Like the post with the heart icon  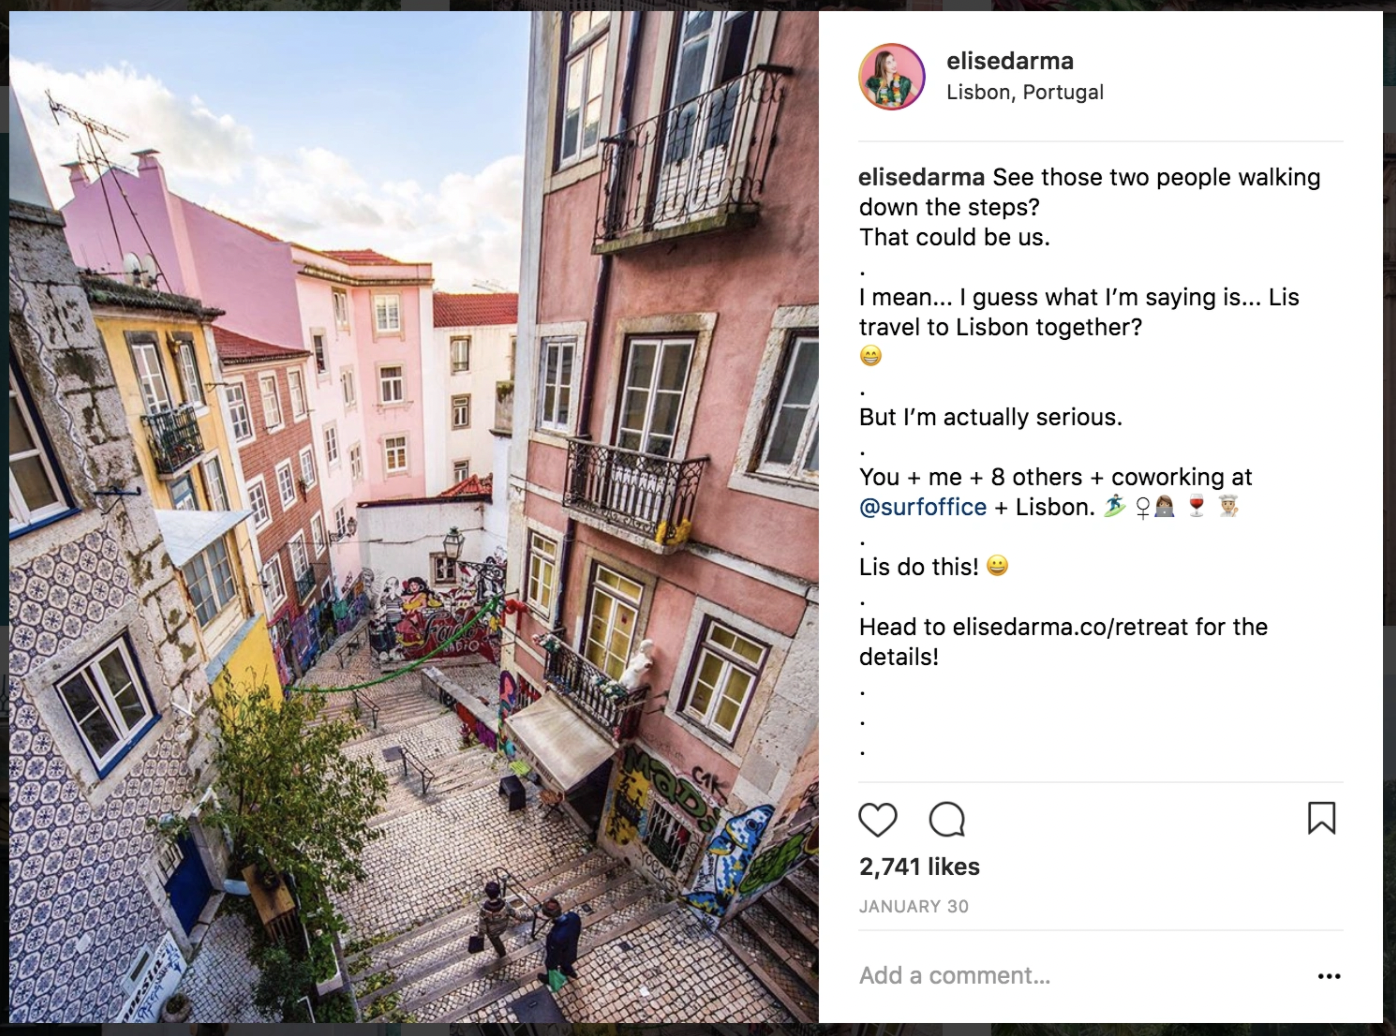878,820
